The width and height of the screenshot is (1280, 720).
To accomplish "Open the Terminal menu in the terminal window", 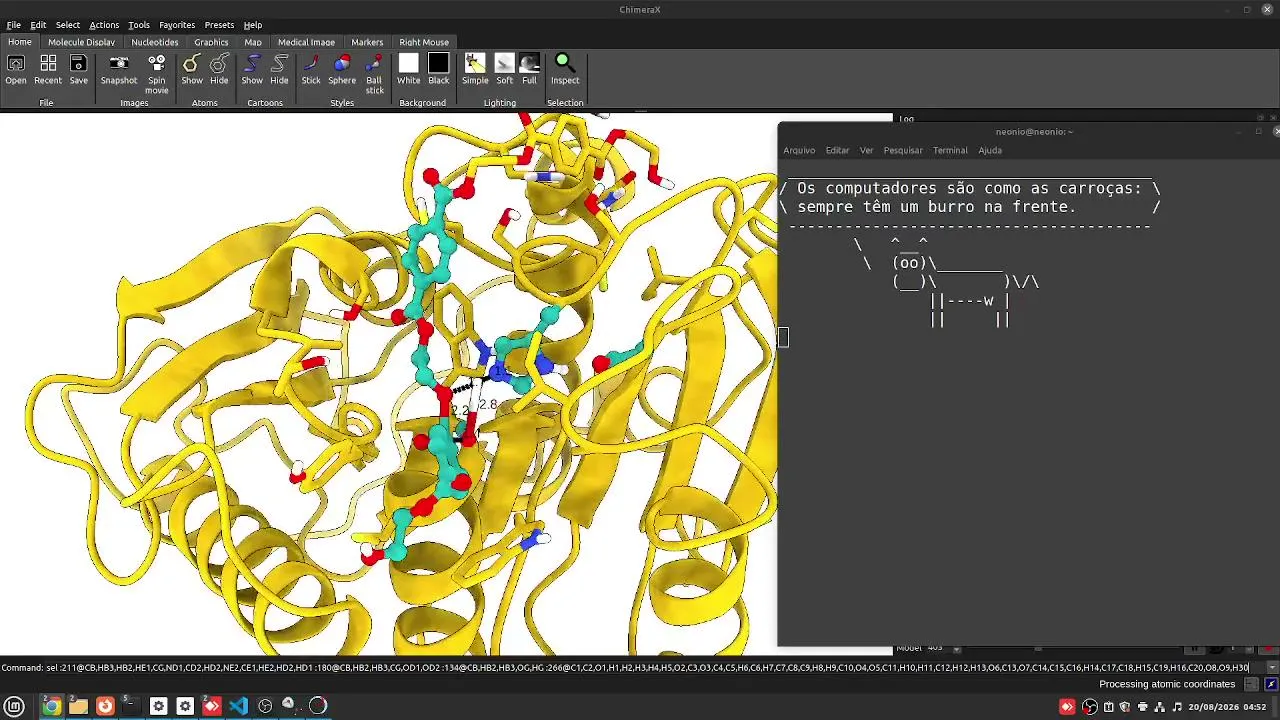I will click(950, 150).
